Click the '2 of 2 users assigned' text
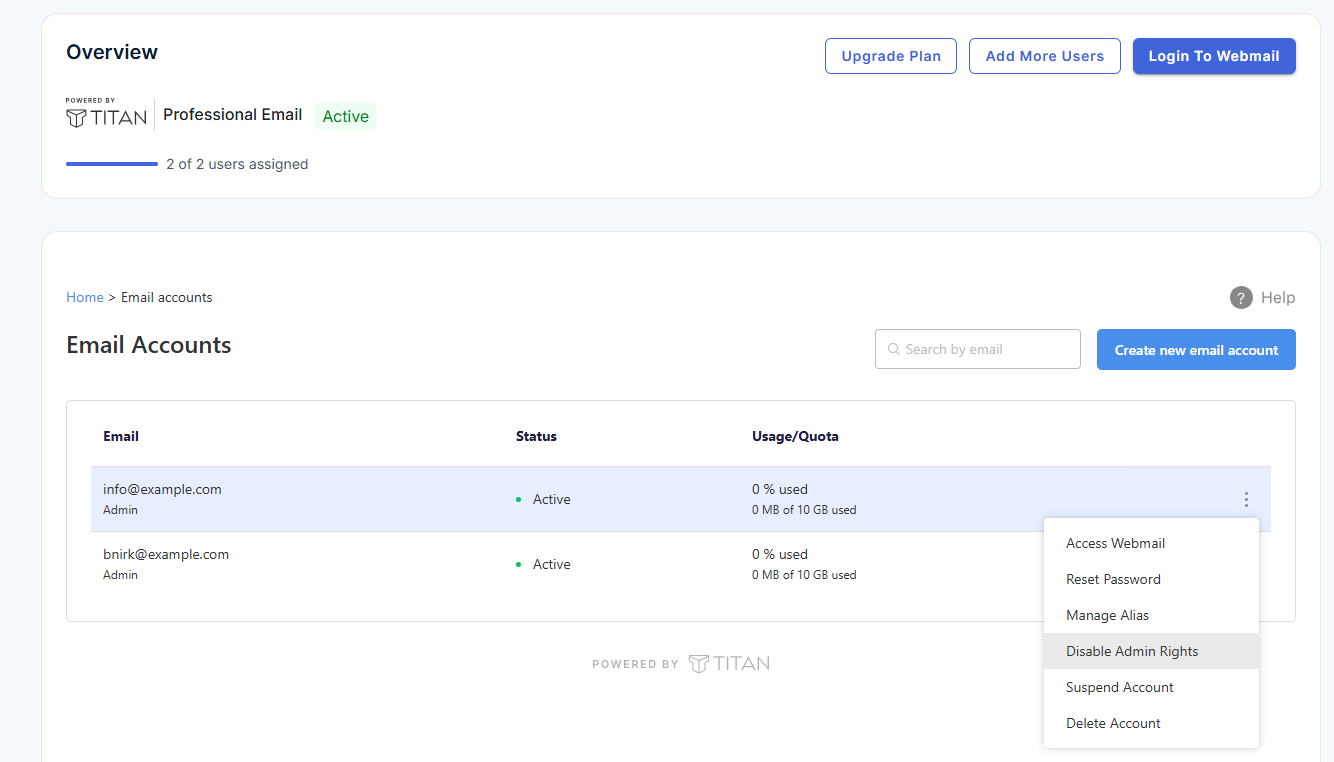 237,164
